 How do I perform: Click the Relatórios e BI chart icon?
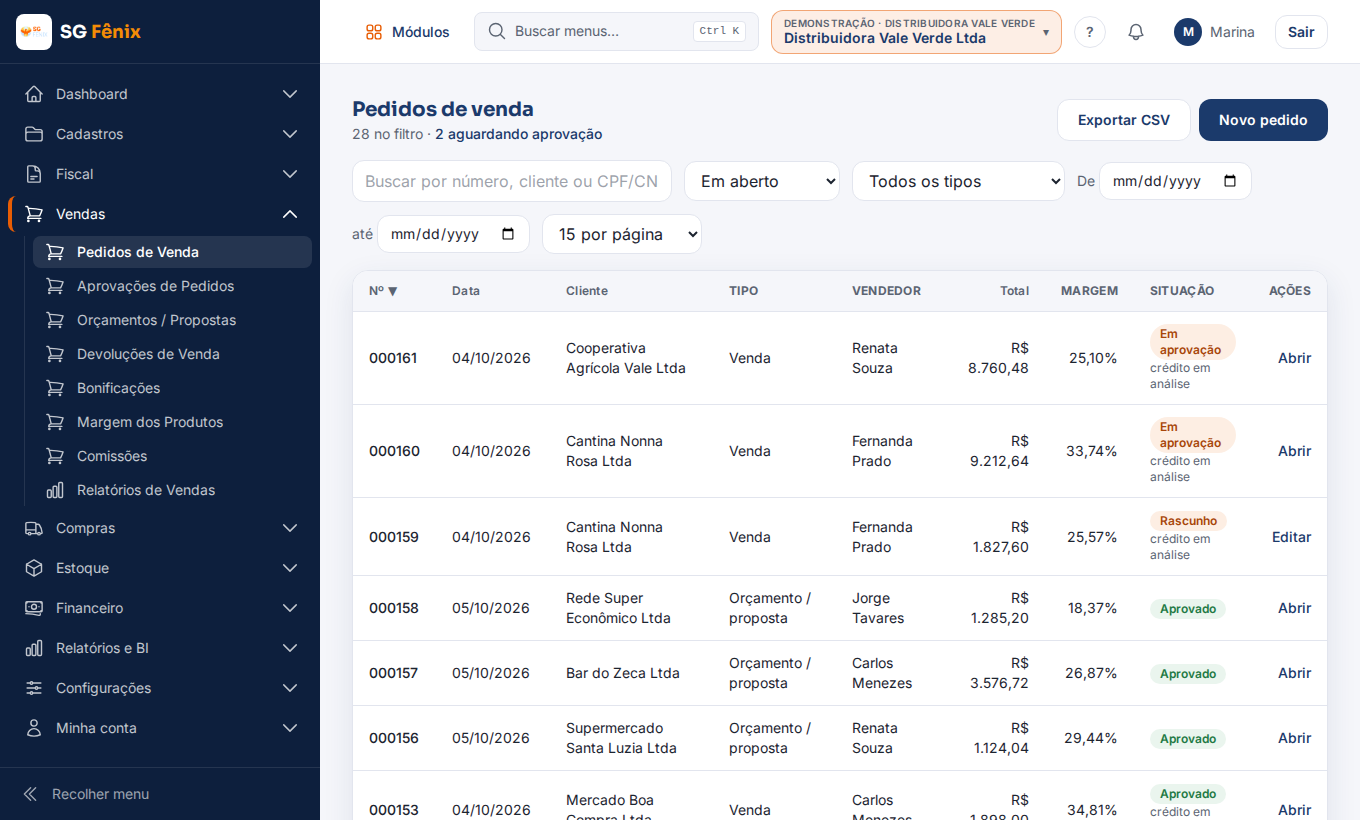tap(34, 648)
